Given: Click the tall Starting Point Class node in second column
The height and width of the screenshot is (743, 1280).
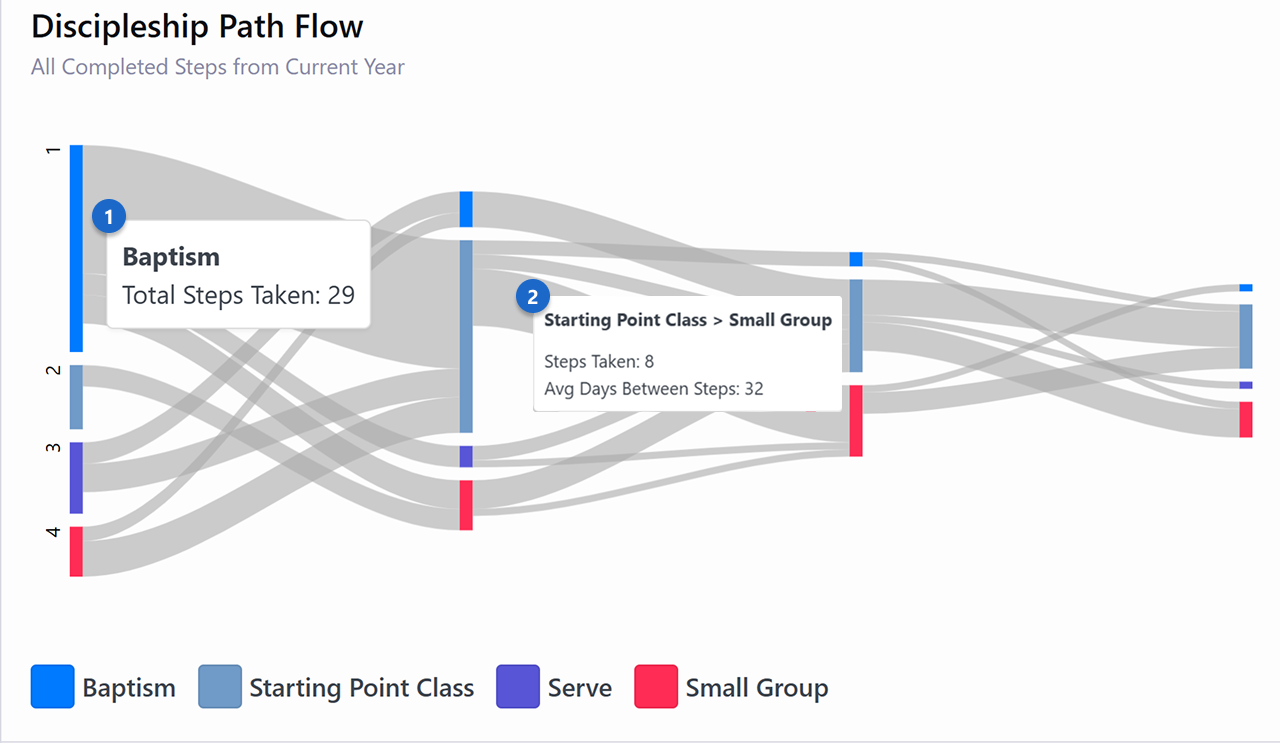Looking at the screenshot, I should pyautogui.click(x=466, y=335).
